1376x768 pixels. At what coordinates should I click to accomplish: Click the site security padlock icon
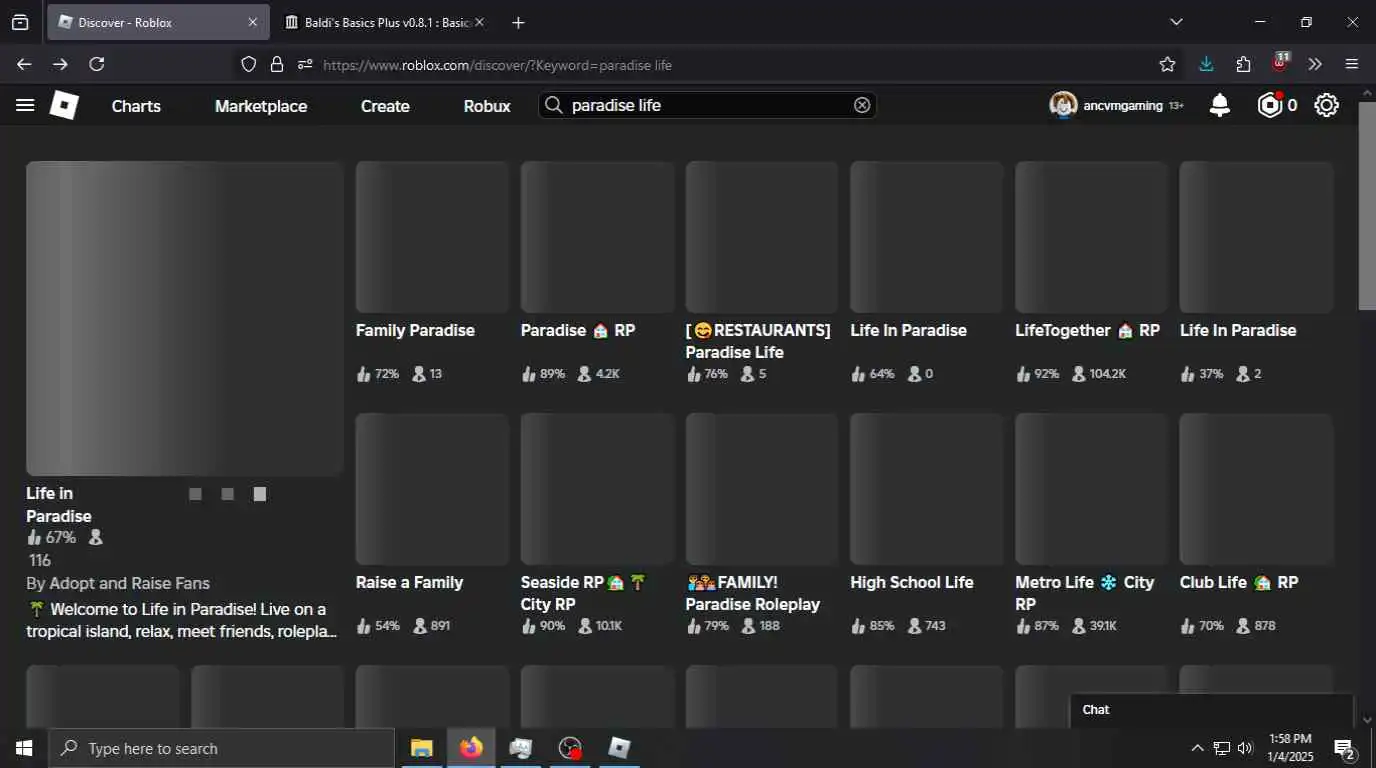(x=277, y=64)
